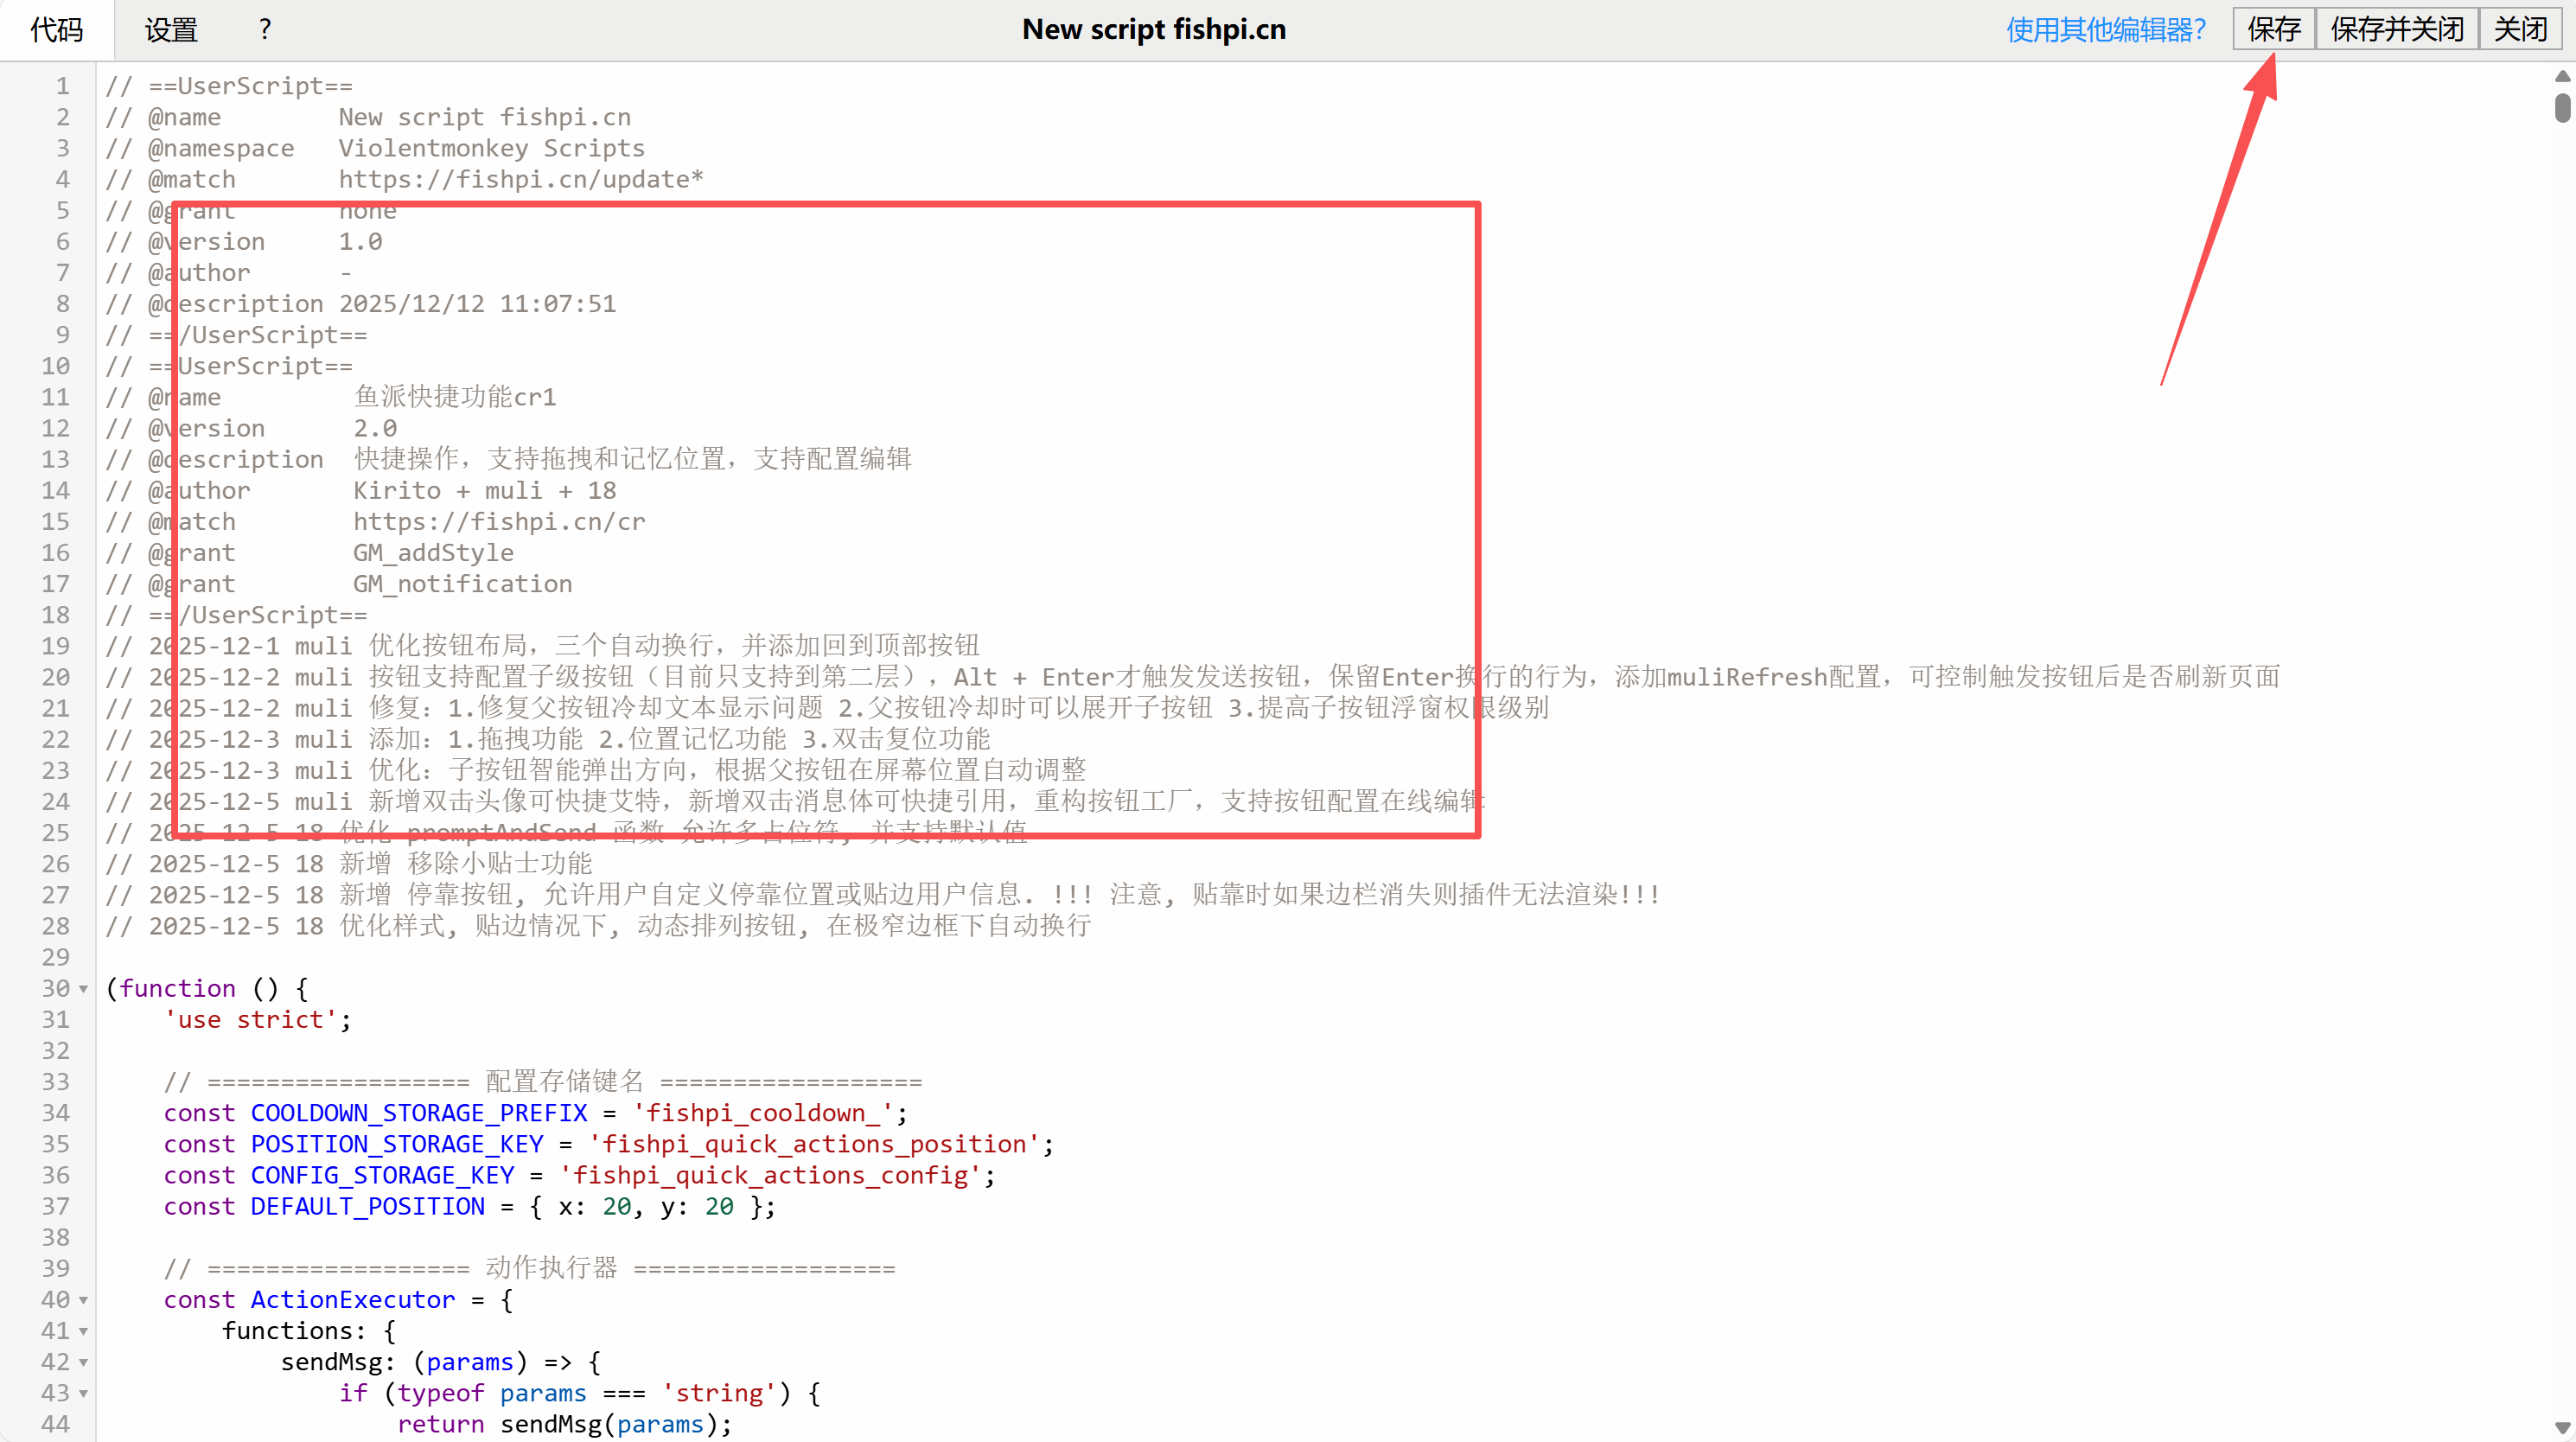Click scrollbar down arrow at bottom right
2576x1442 pixels.
tap(2562, 1428)
